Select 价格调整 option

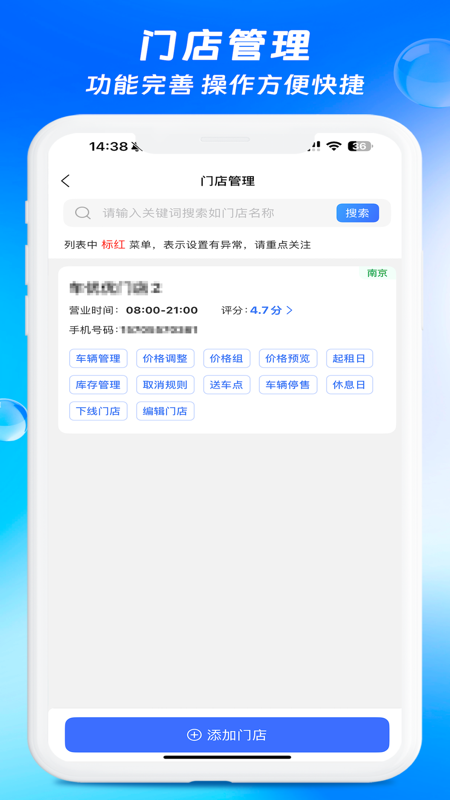click(x=165, y=358)
